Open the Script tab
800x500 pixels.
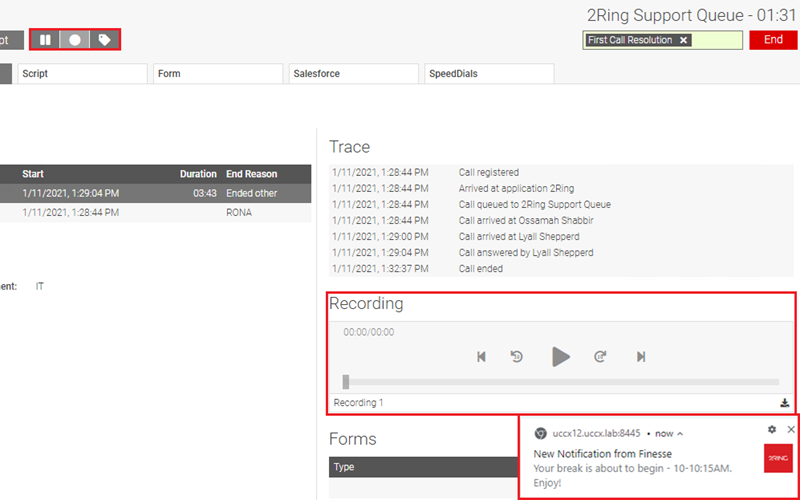pos(82,73)
